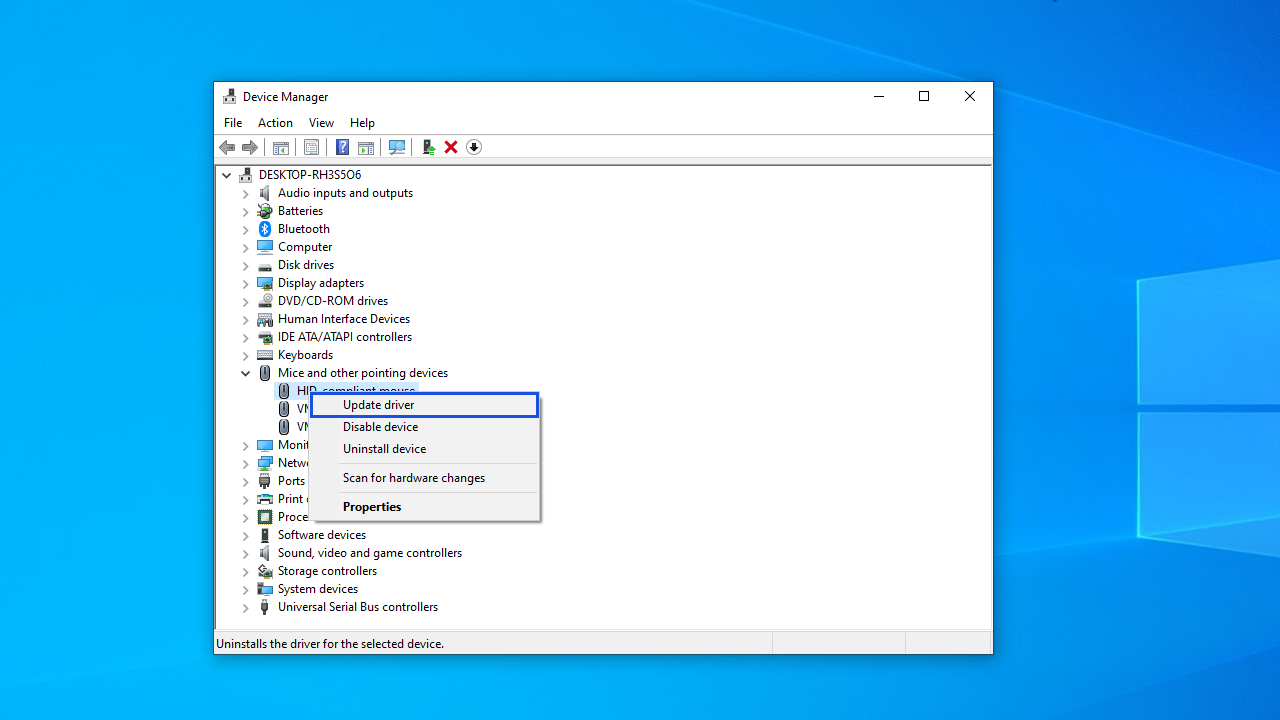Click the IDE ATA/ATAPI controllers icon
Viewport: 1280px width, 720px height.
265,337
